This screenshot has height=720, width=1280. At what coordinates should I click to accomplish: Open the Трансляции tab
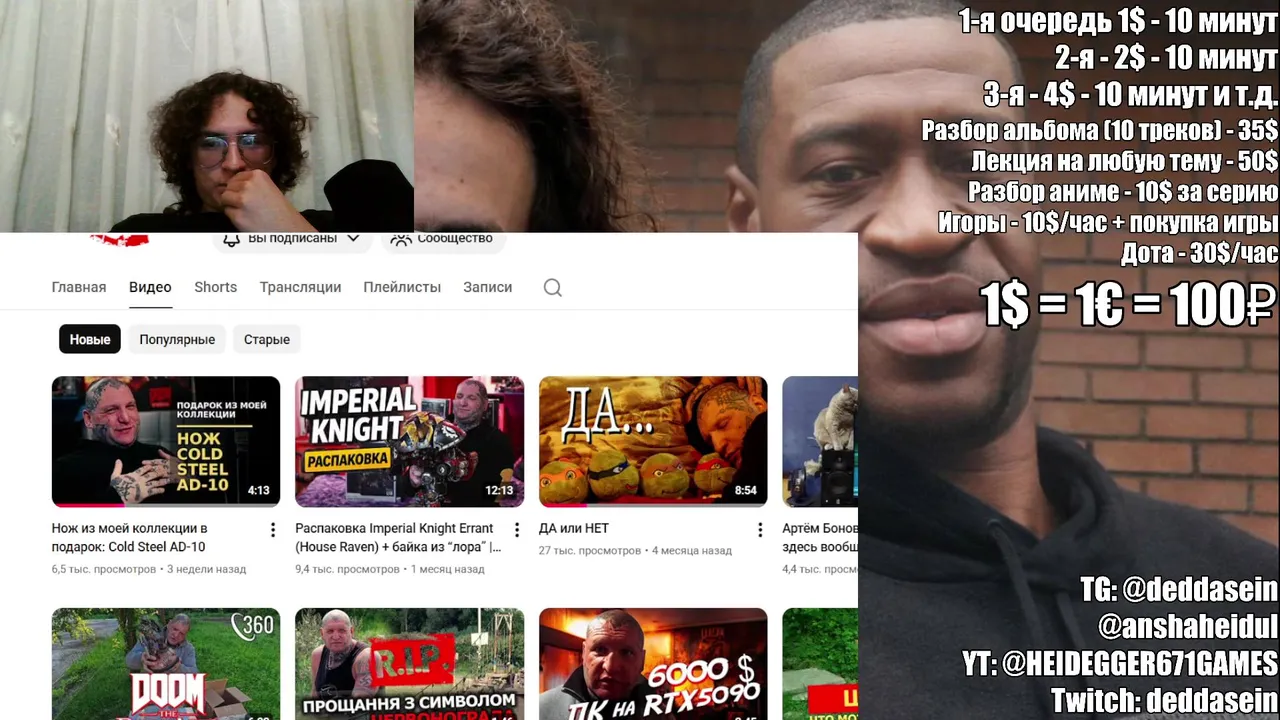click(x=300, y=287)
